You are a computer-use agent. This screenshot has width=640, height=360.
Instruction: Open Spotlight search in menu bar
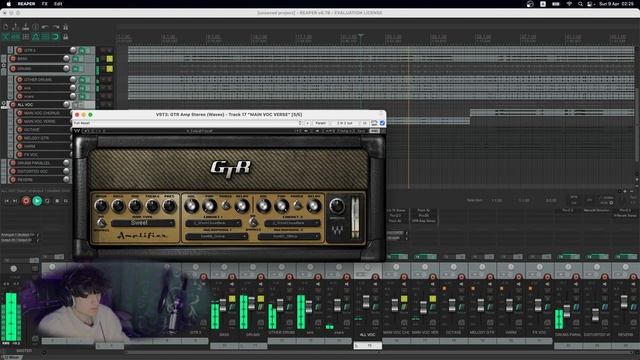(x=580, y=4)
